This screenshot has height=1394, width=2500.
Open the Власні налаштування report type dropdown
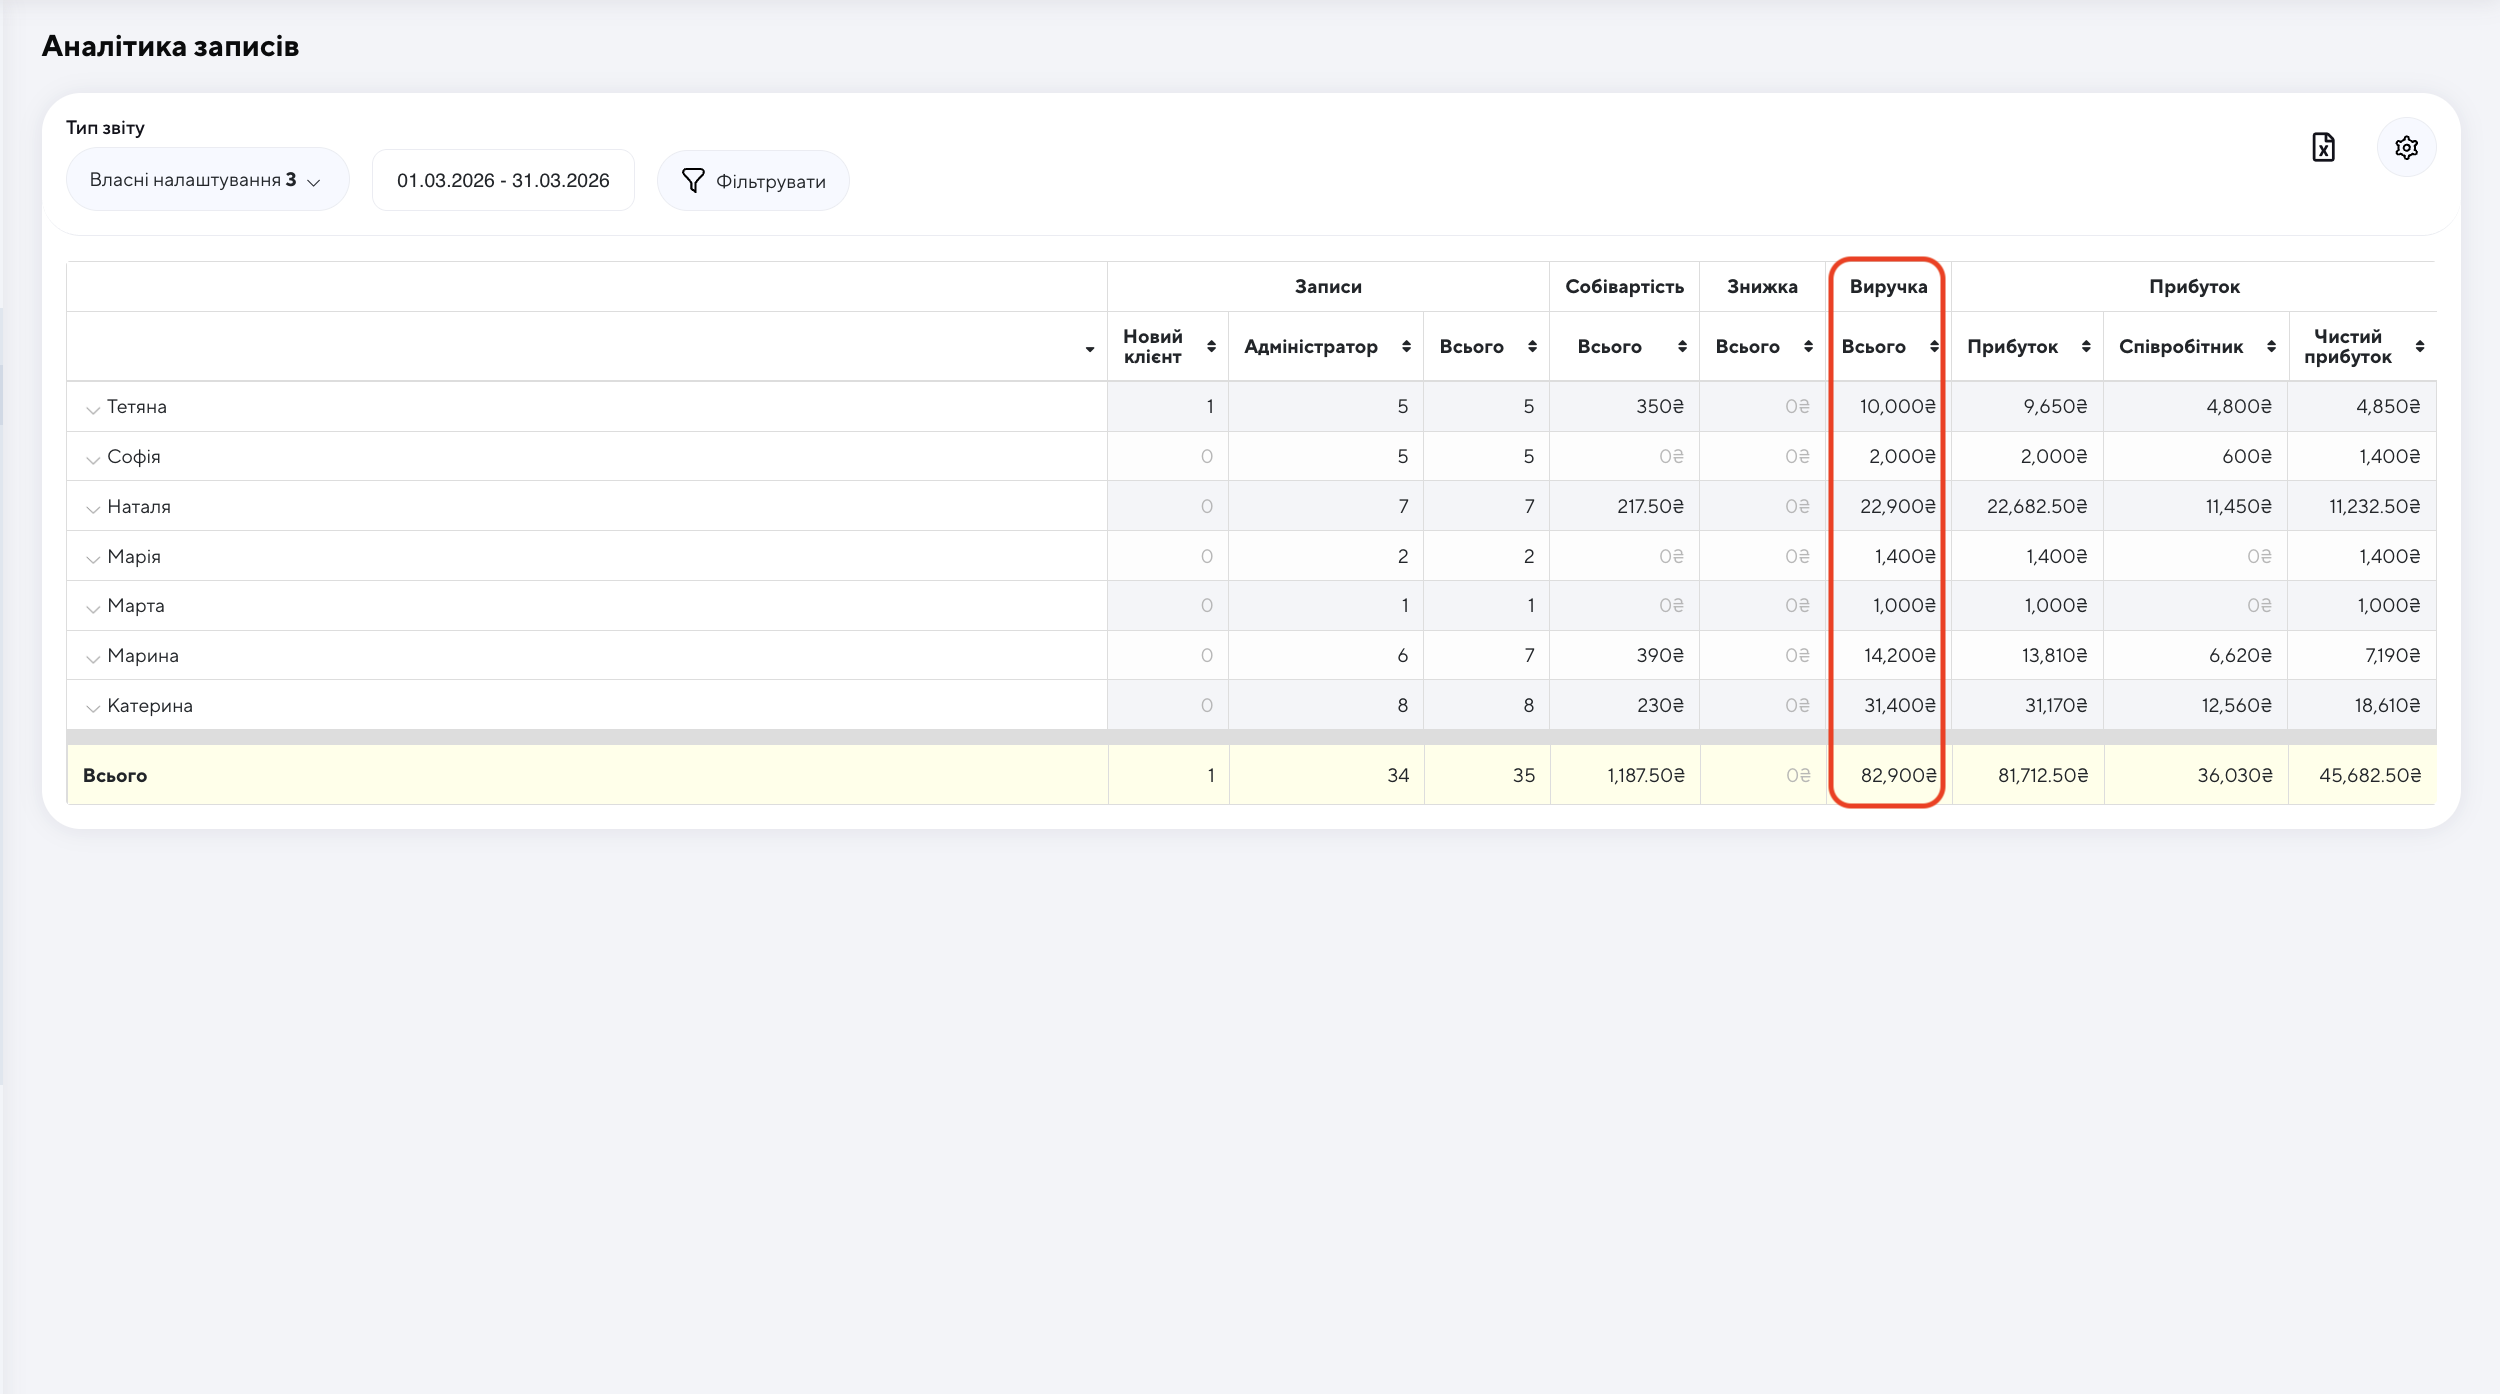pyautogui.click(x=207, y=181)
